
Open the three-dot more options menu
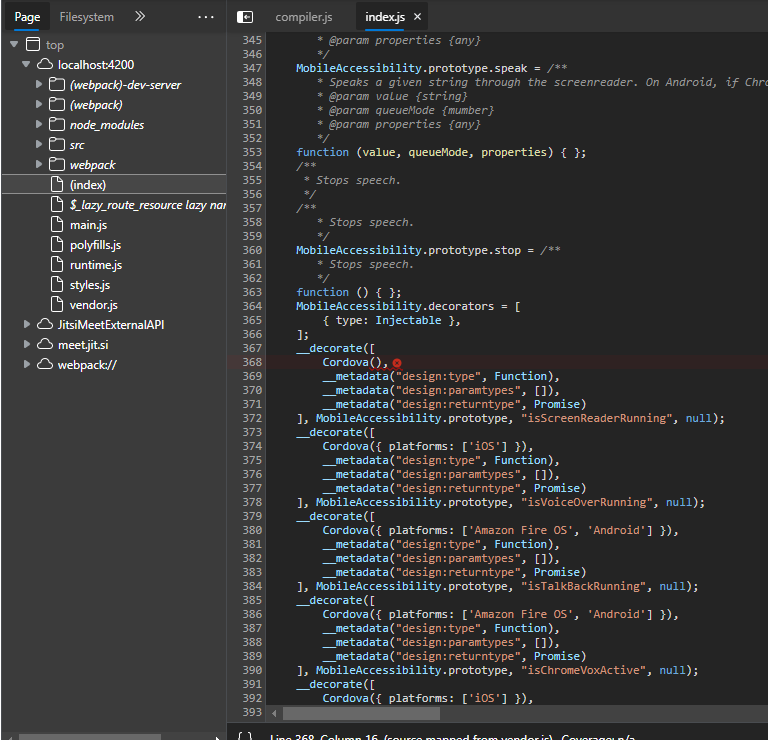pos(206,17)
